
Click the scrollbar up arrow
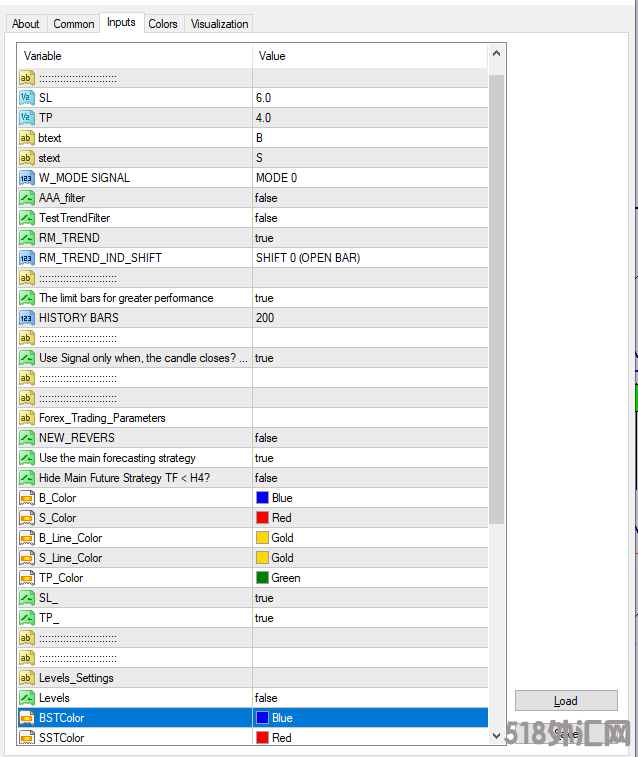click(x=497, y=54)
